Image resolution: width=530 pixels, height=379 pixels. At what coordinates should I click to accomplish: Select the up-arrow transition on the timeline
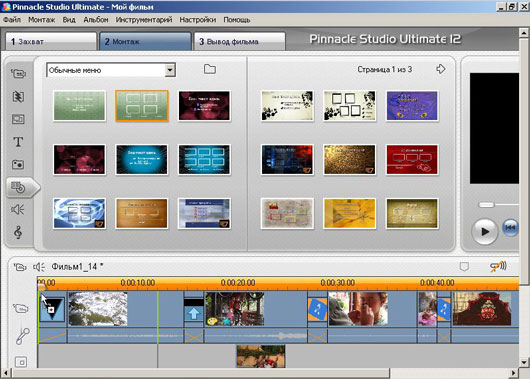point(194,310)
